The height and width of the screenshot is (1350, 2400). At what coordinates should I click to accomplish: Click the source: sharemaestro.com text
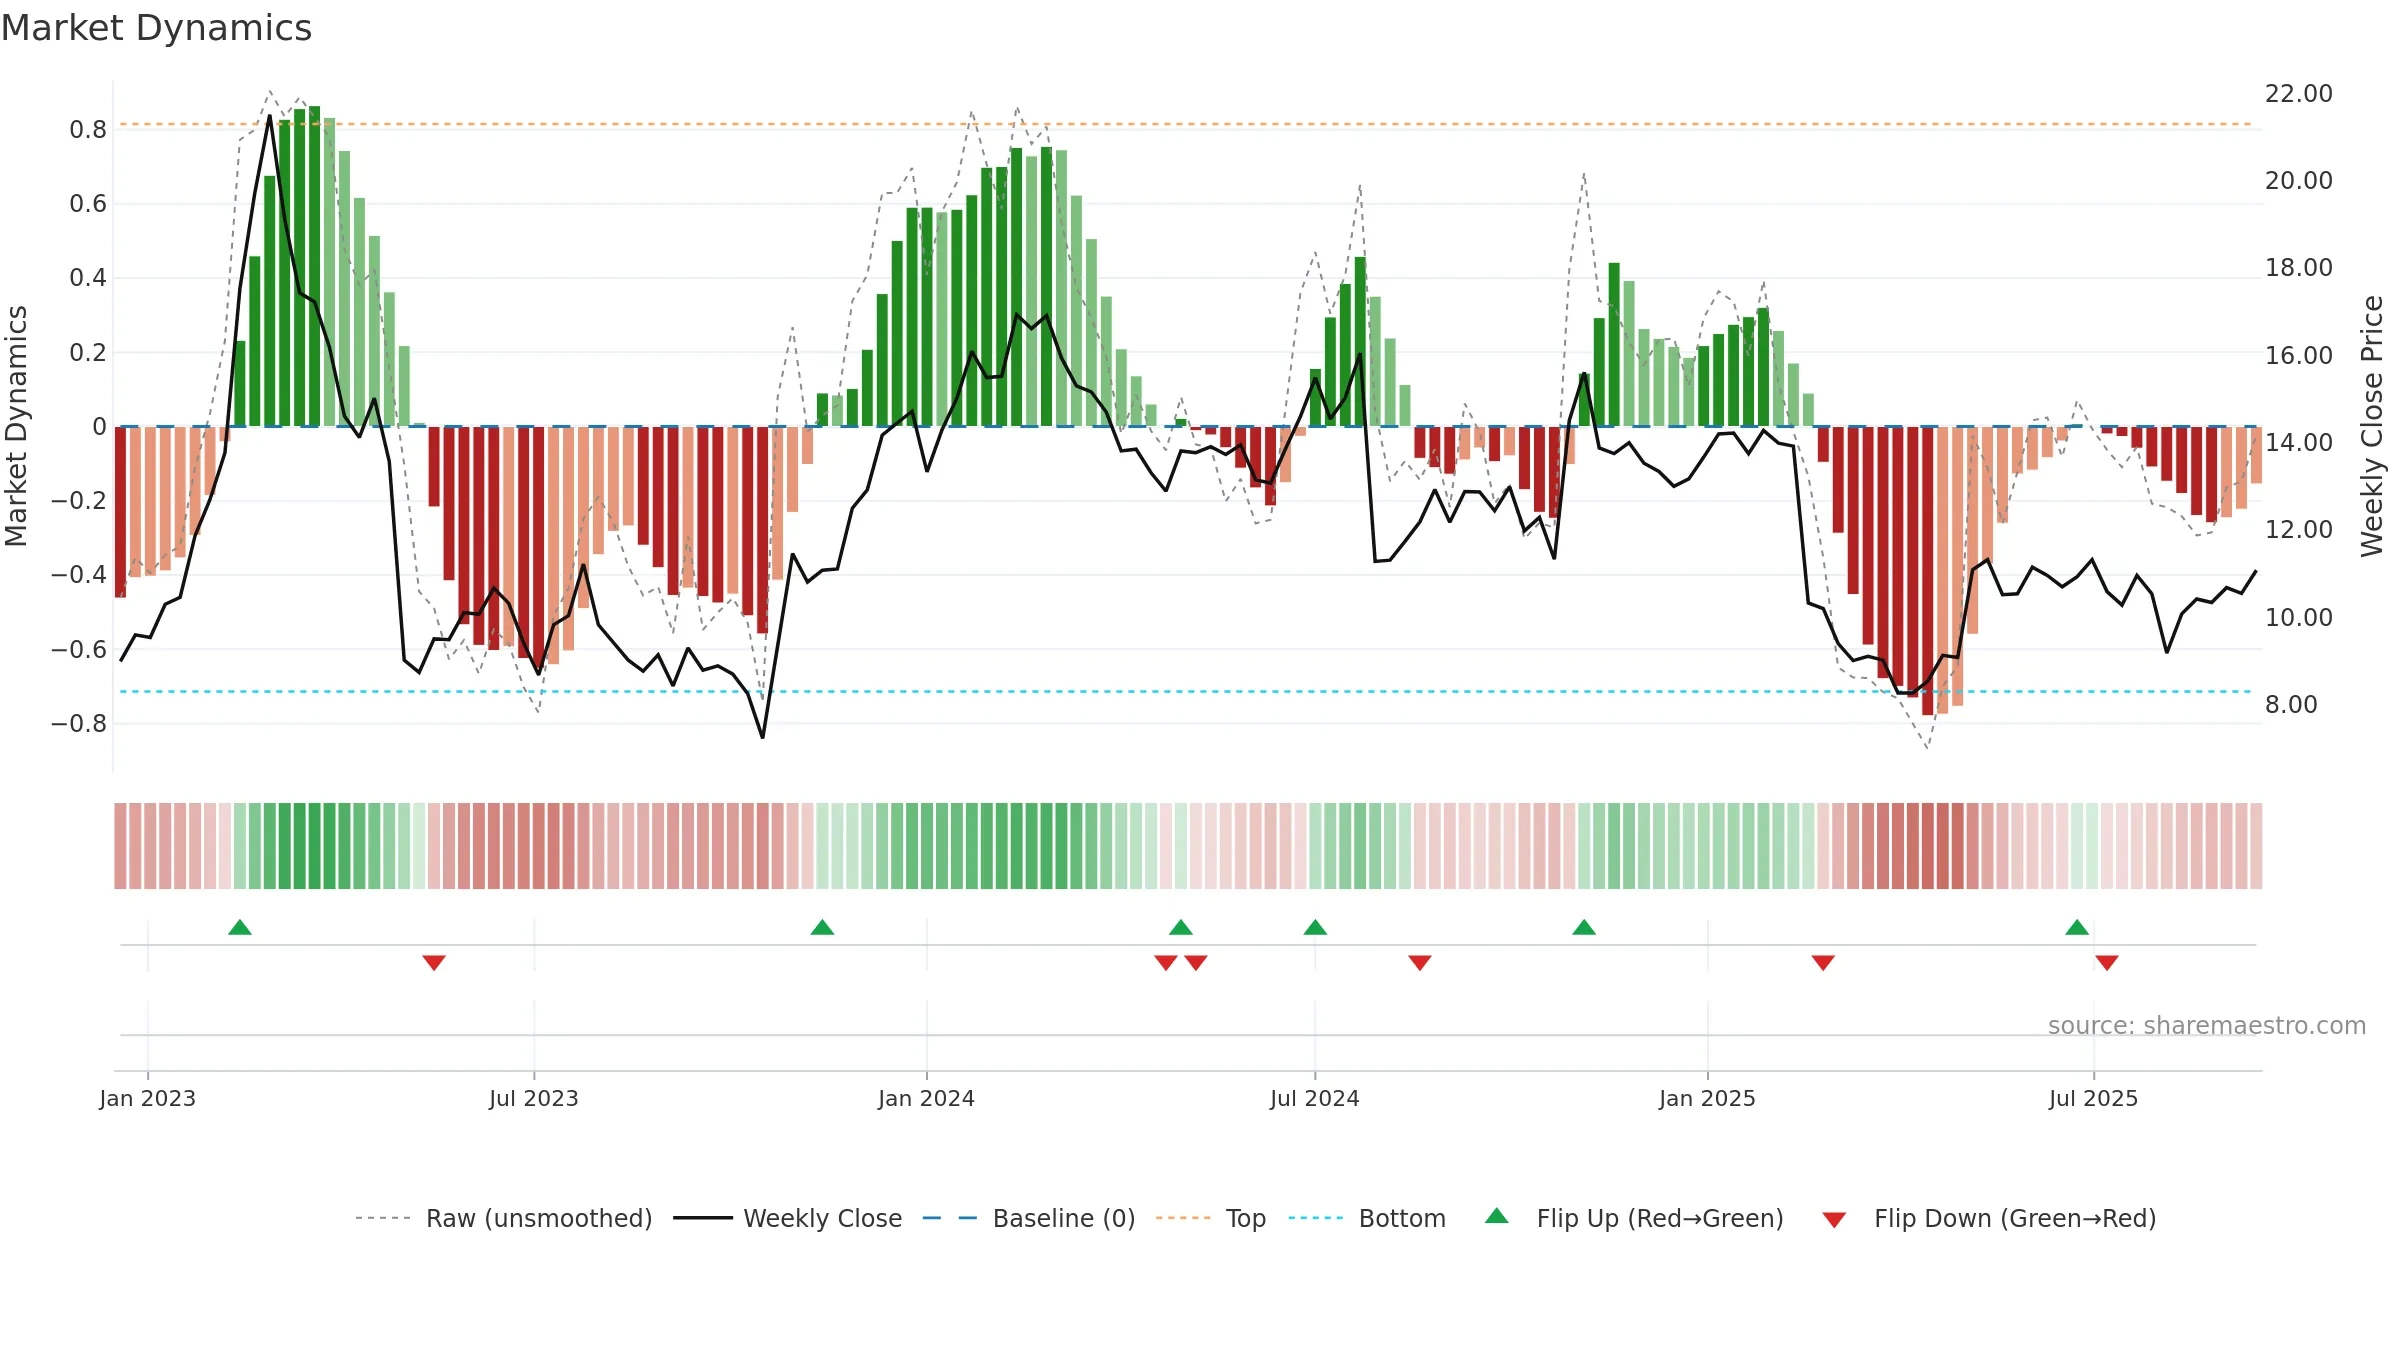point(2207,1025)
